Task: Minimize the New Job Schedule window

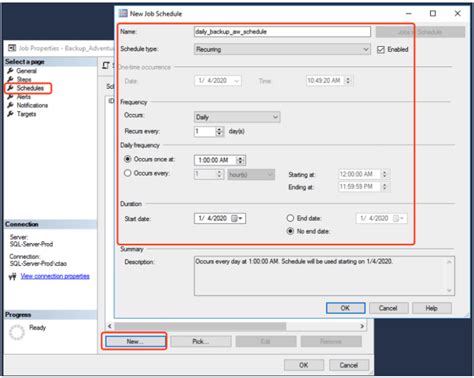Action: pos(409,13)
